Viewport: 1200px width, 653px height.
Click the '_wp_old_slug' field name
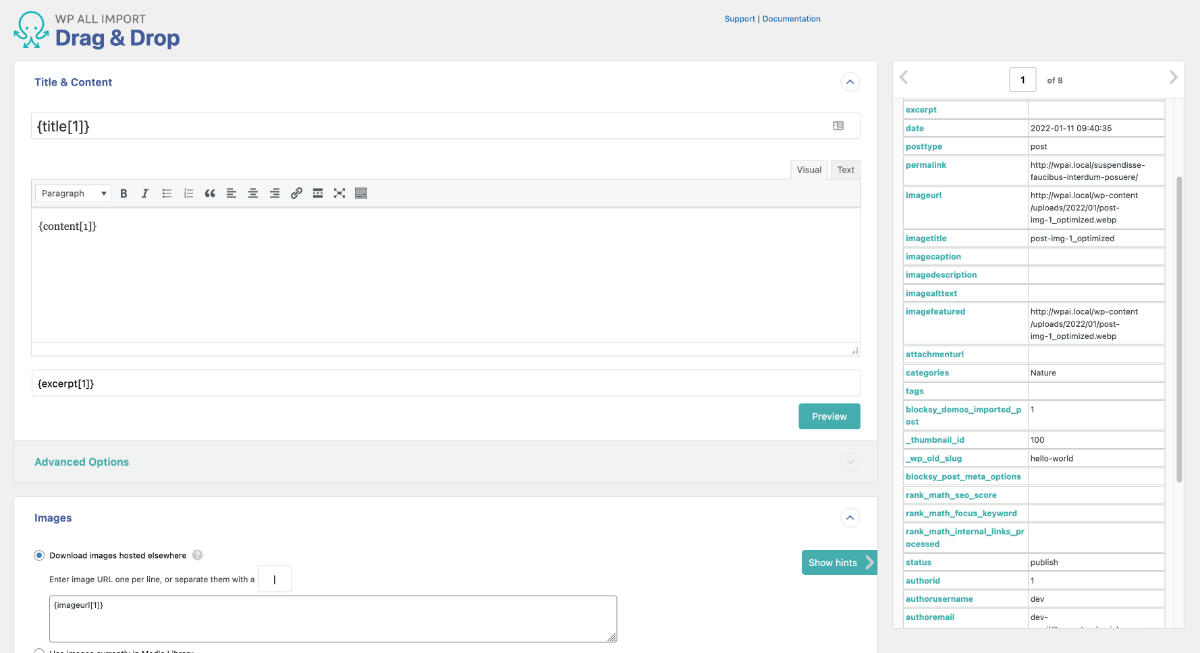933,458
